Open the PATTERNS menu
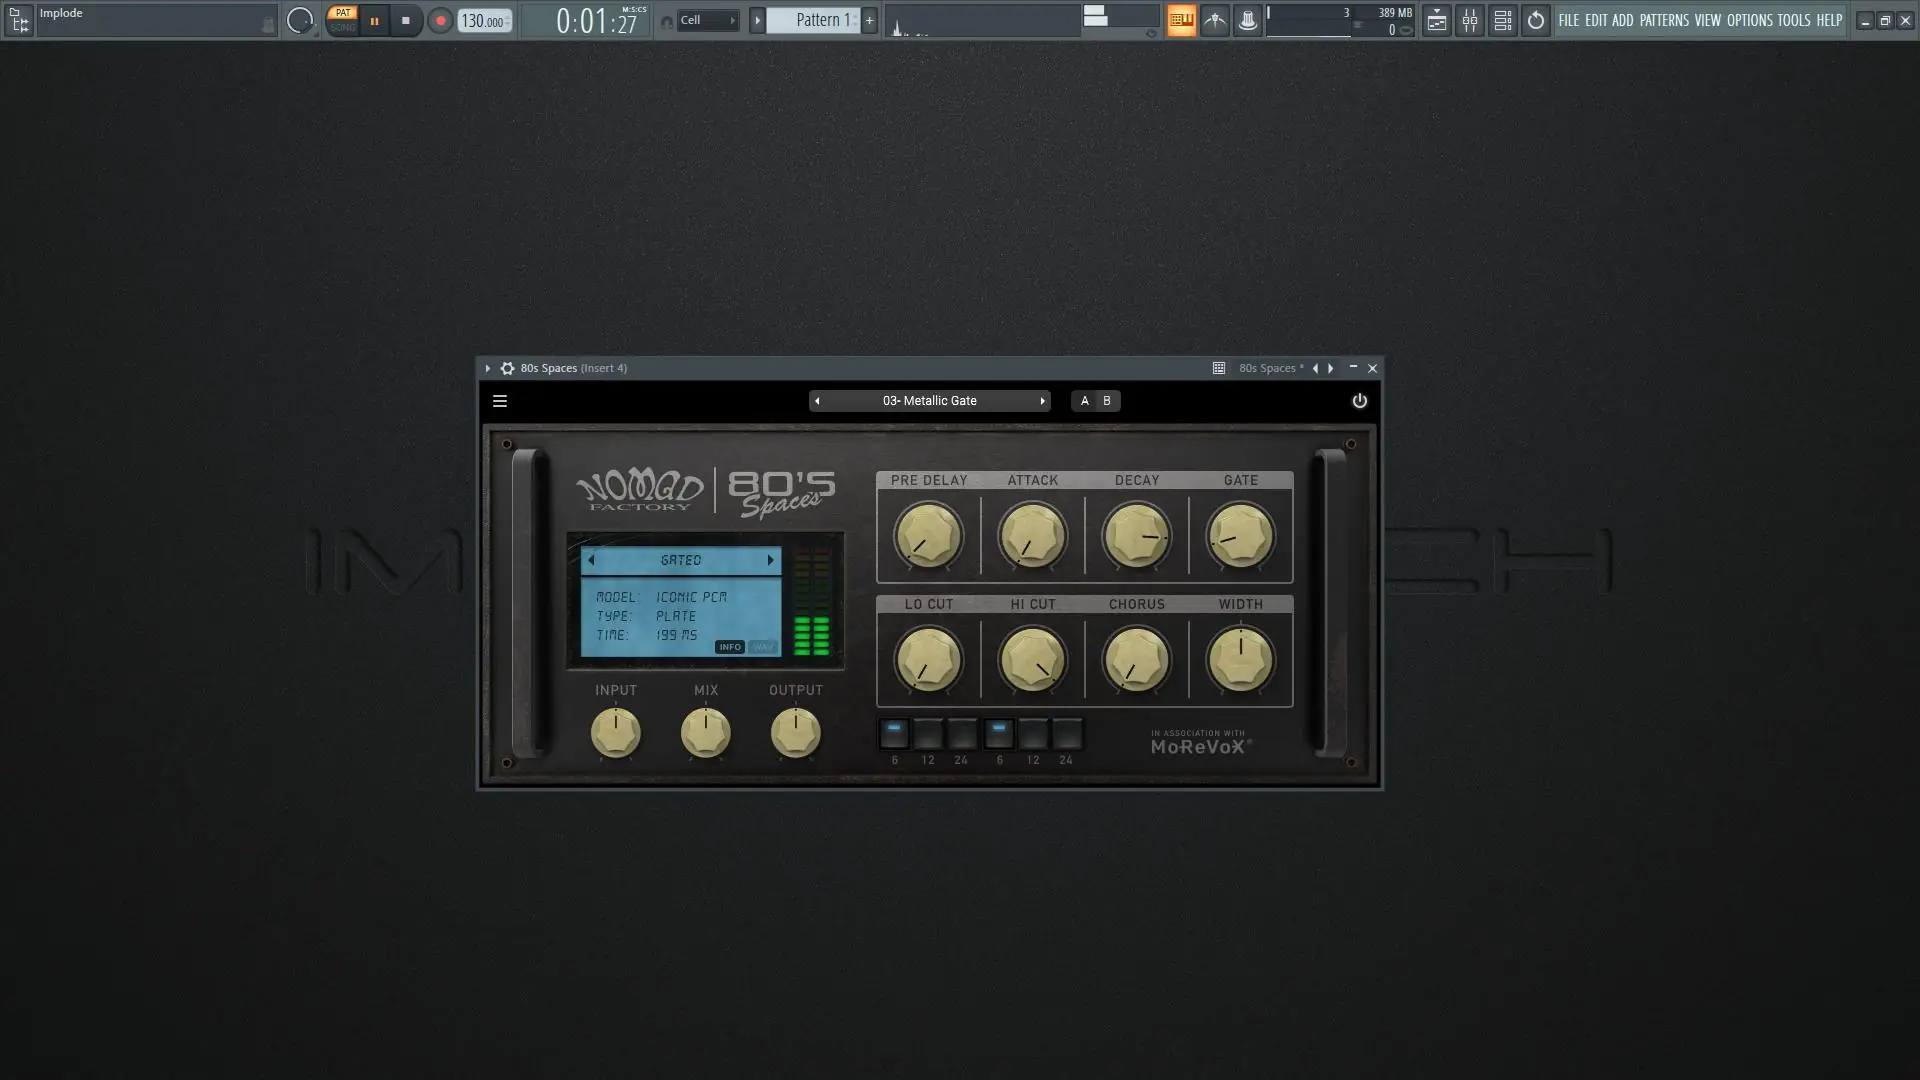The height and width of the screenshot is (1080, 1920). (x=1663, y=20)
